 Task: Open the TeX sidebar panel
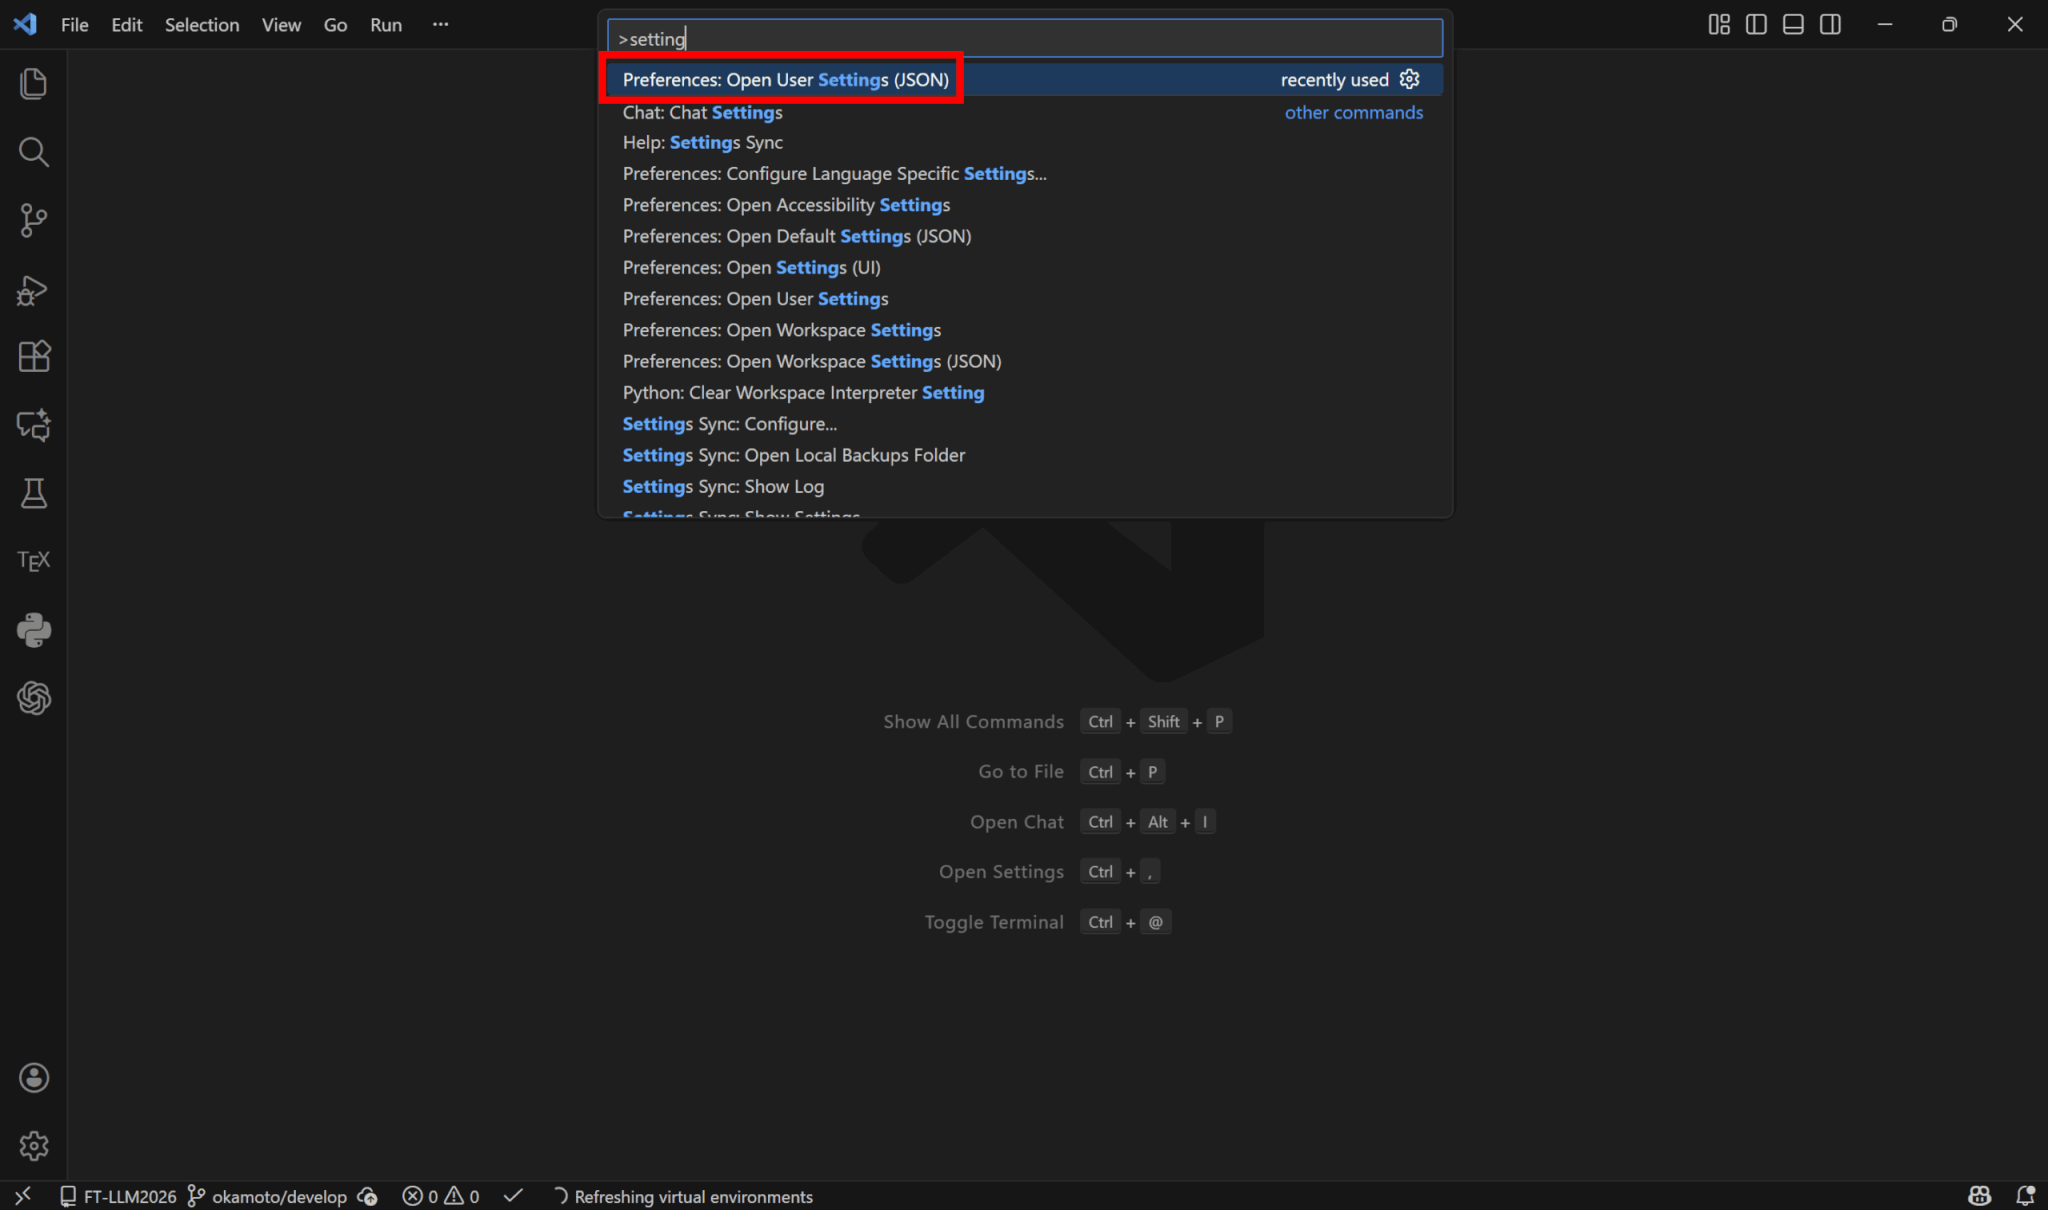tap(33, 561)
